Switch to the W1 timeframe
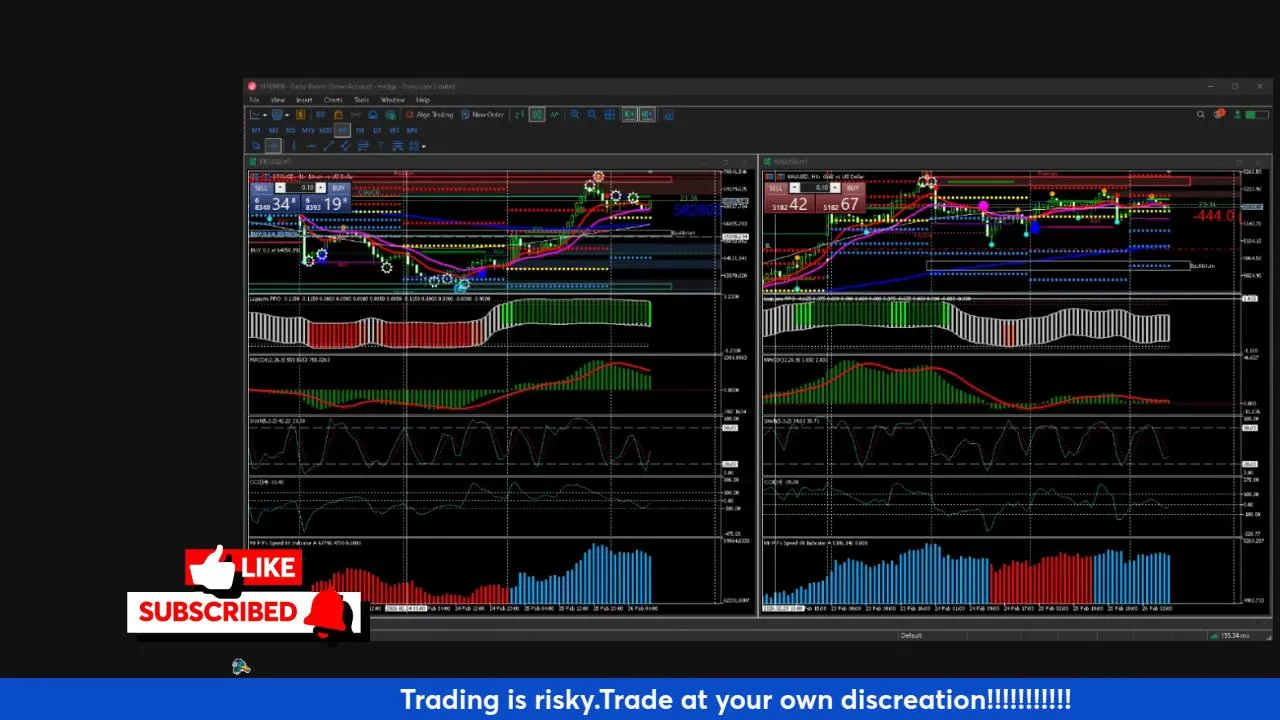This screenshot has height=720, width=1280. [394, 131]
